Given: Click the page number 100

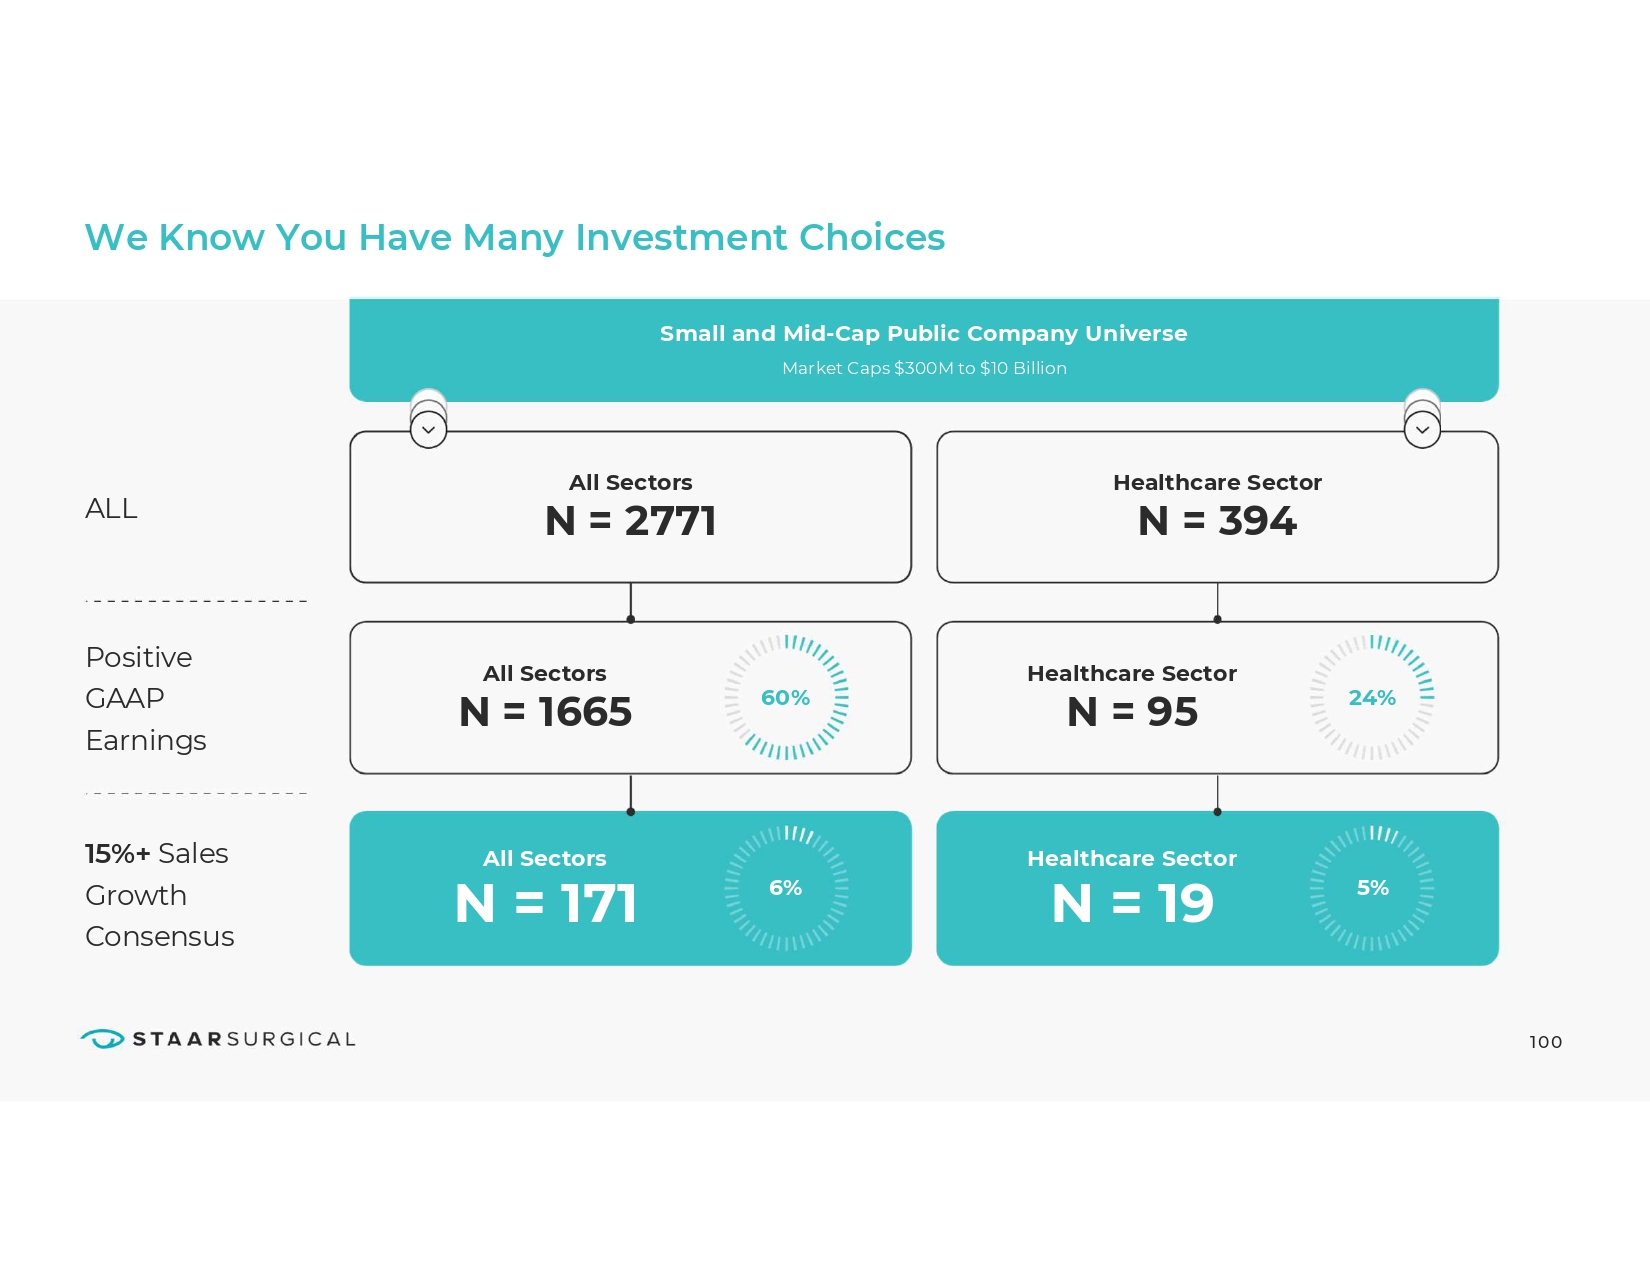Looking at the screenshot, I should [x=1545, y=1042].
